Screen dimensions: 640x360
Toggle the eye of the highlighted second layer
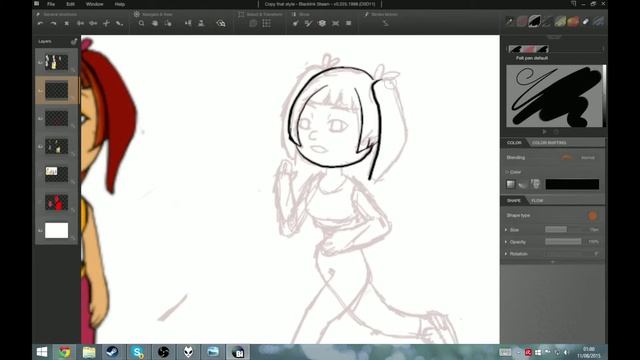[x=40, y=91]
